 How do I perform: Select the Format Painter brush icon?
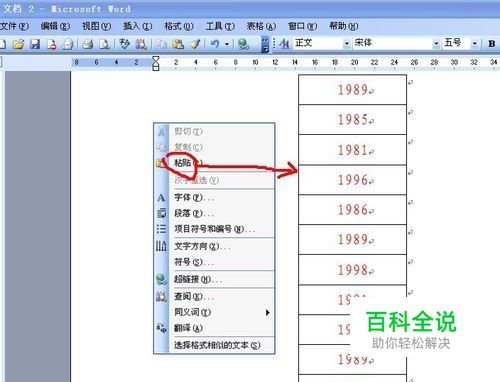195,44
